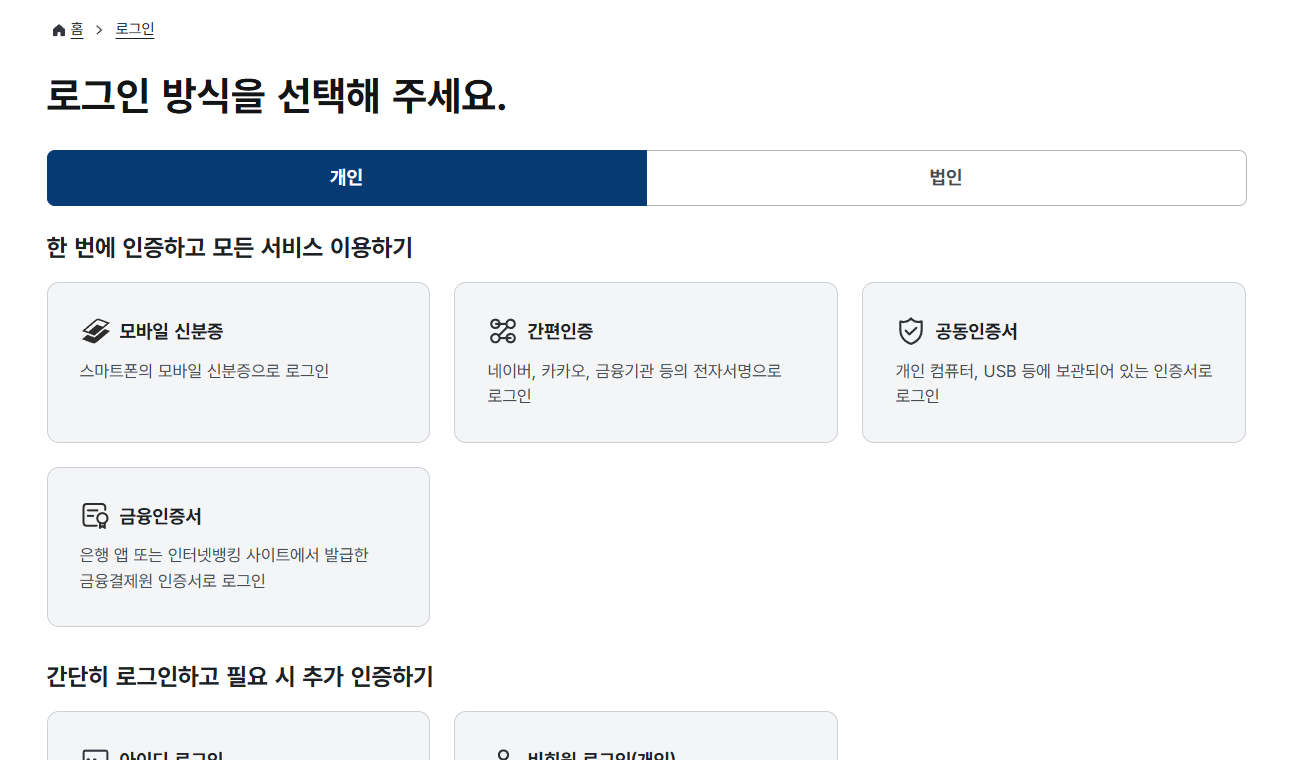The width and height of the screenshot is (1292, 760).
Task: Click heading '한 번에 인증하고 모든 서비스 이용하기'
Action: pyautogui.click(x=230, y=247)
